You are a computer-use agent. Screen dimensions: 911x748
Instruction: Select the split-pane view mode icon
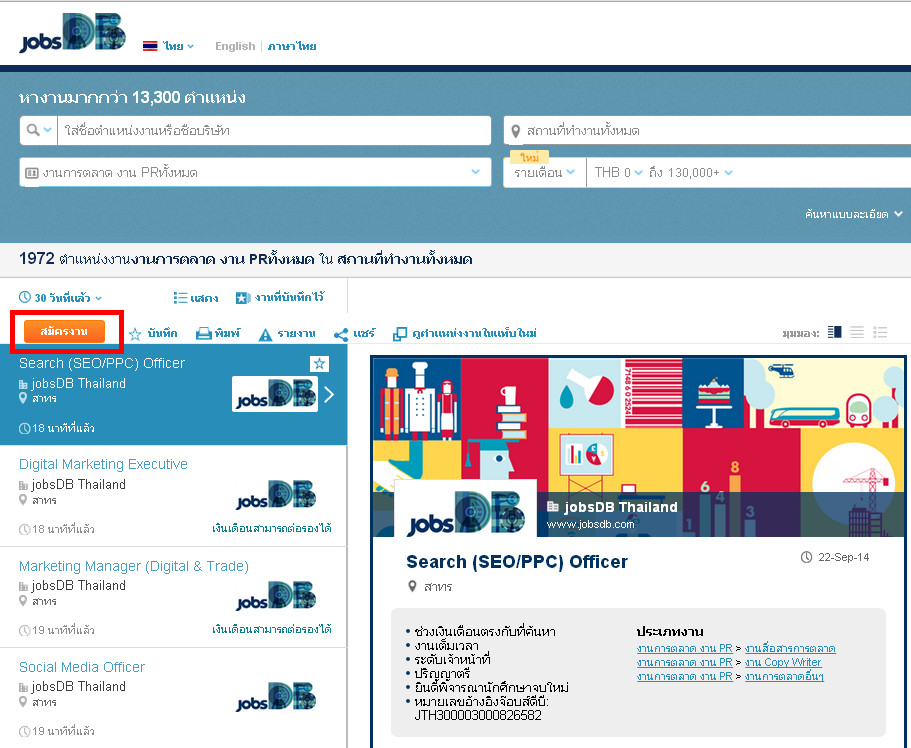point(835,332)
